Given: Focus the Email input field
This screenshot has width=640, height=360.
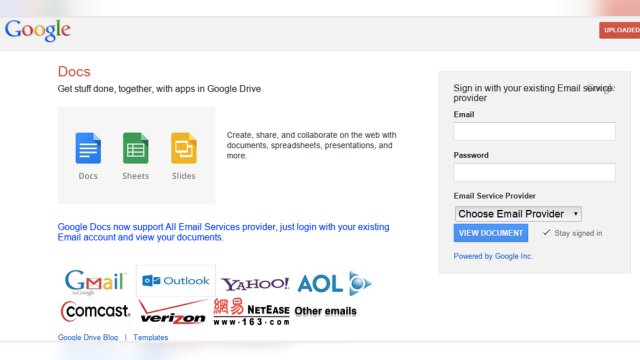Looking at the screenshot, I should pyautogui.click(x=534, y=131).
